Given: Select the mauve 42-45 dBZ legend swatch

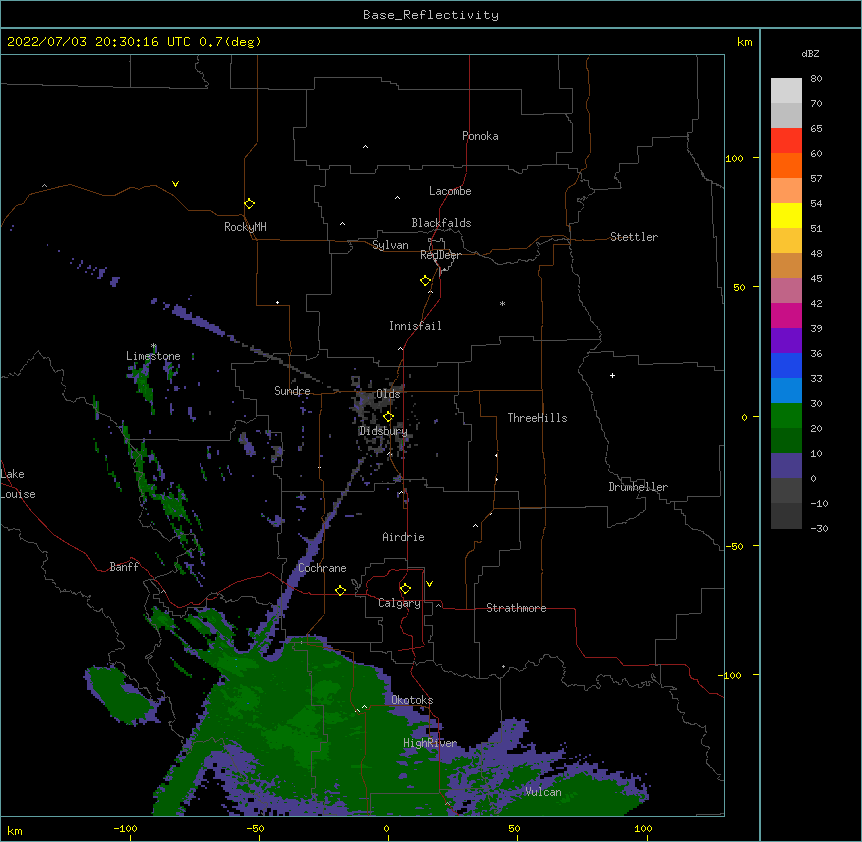Looking at the screenshot, I should tap(786, 291).
